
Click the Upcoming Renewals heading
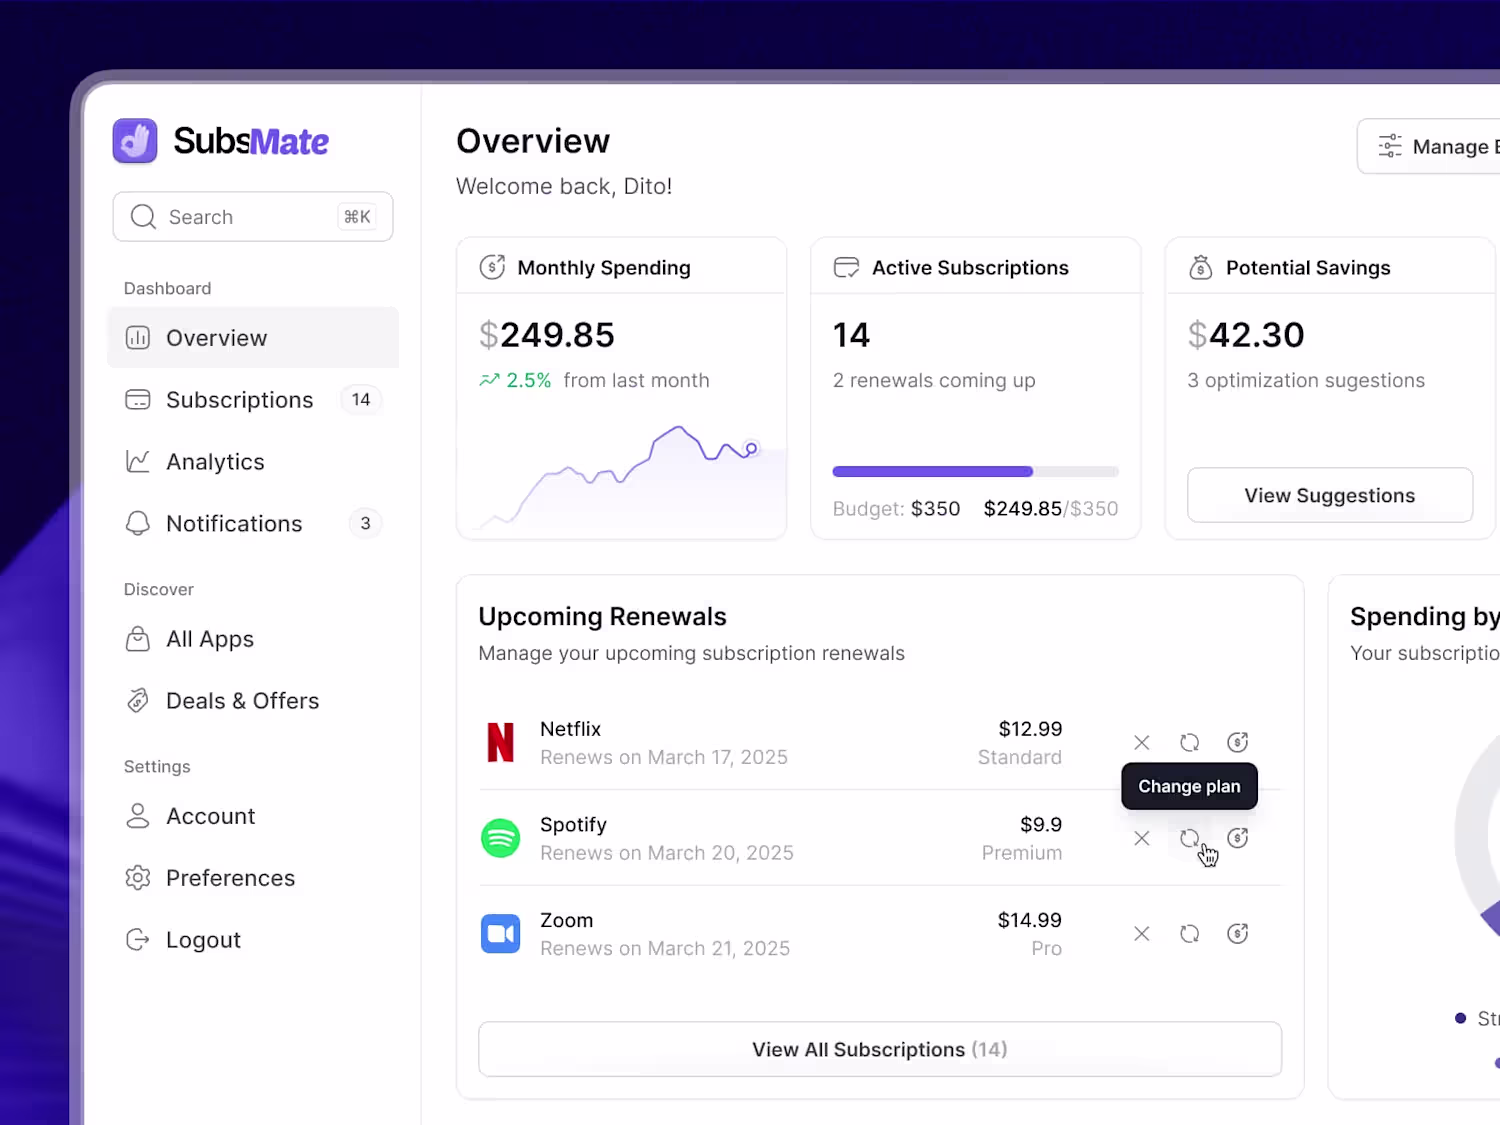tap(603, 617)
